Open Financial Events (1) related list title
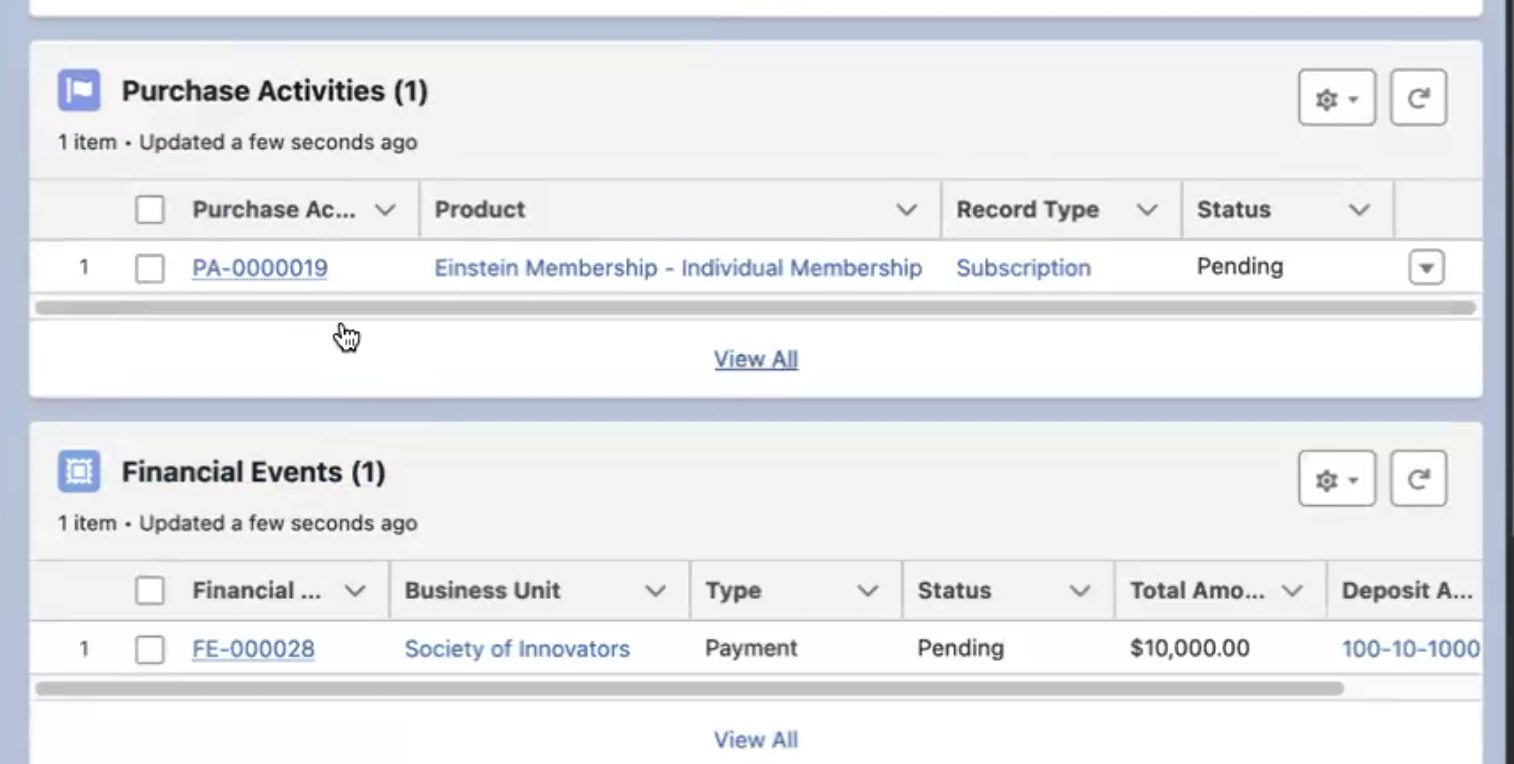 click(254, 472)
